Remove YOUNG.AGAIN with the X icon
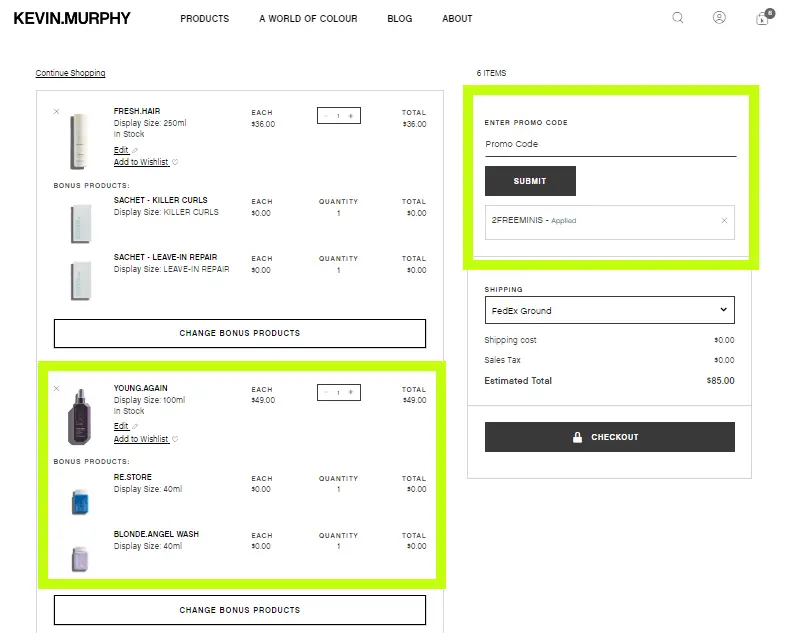800x633 pixels. tap(57, 388)
